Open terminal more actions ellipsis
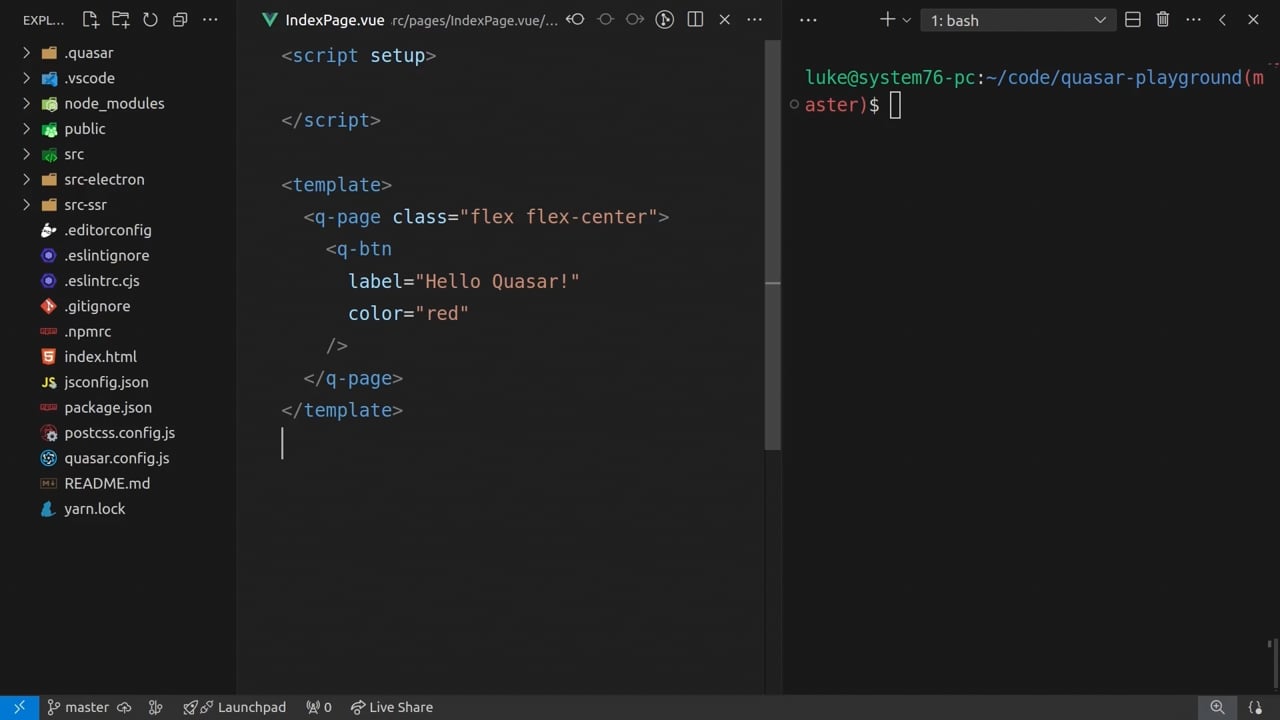The image size is (1280, 720). pos(1193,20)
